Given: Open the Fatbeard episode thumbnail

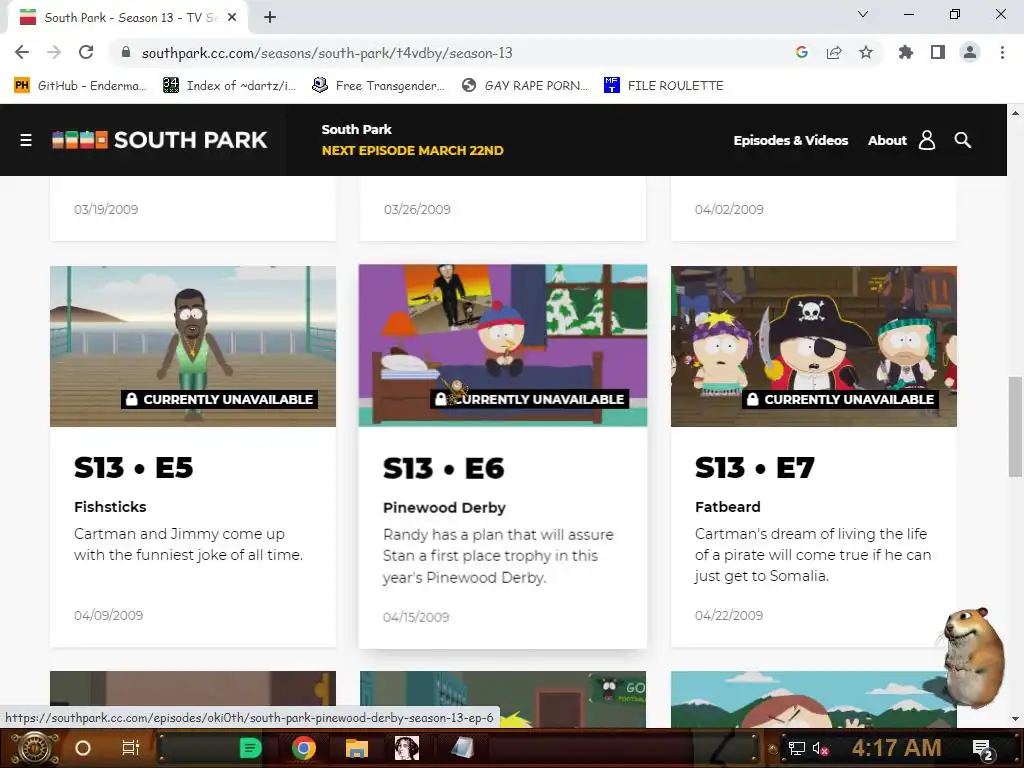Looking at the screenshot, I should pos(814,346).
